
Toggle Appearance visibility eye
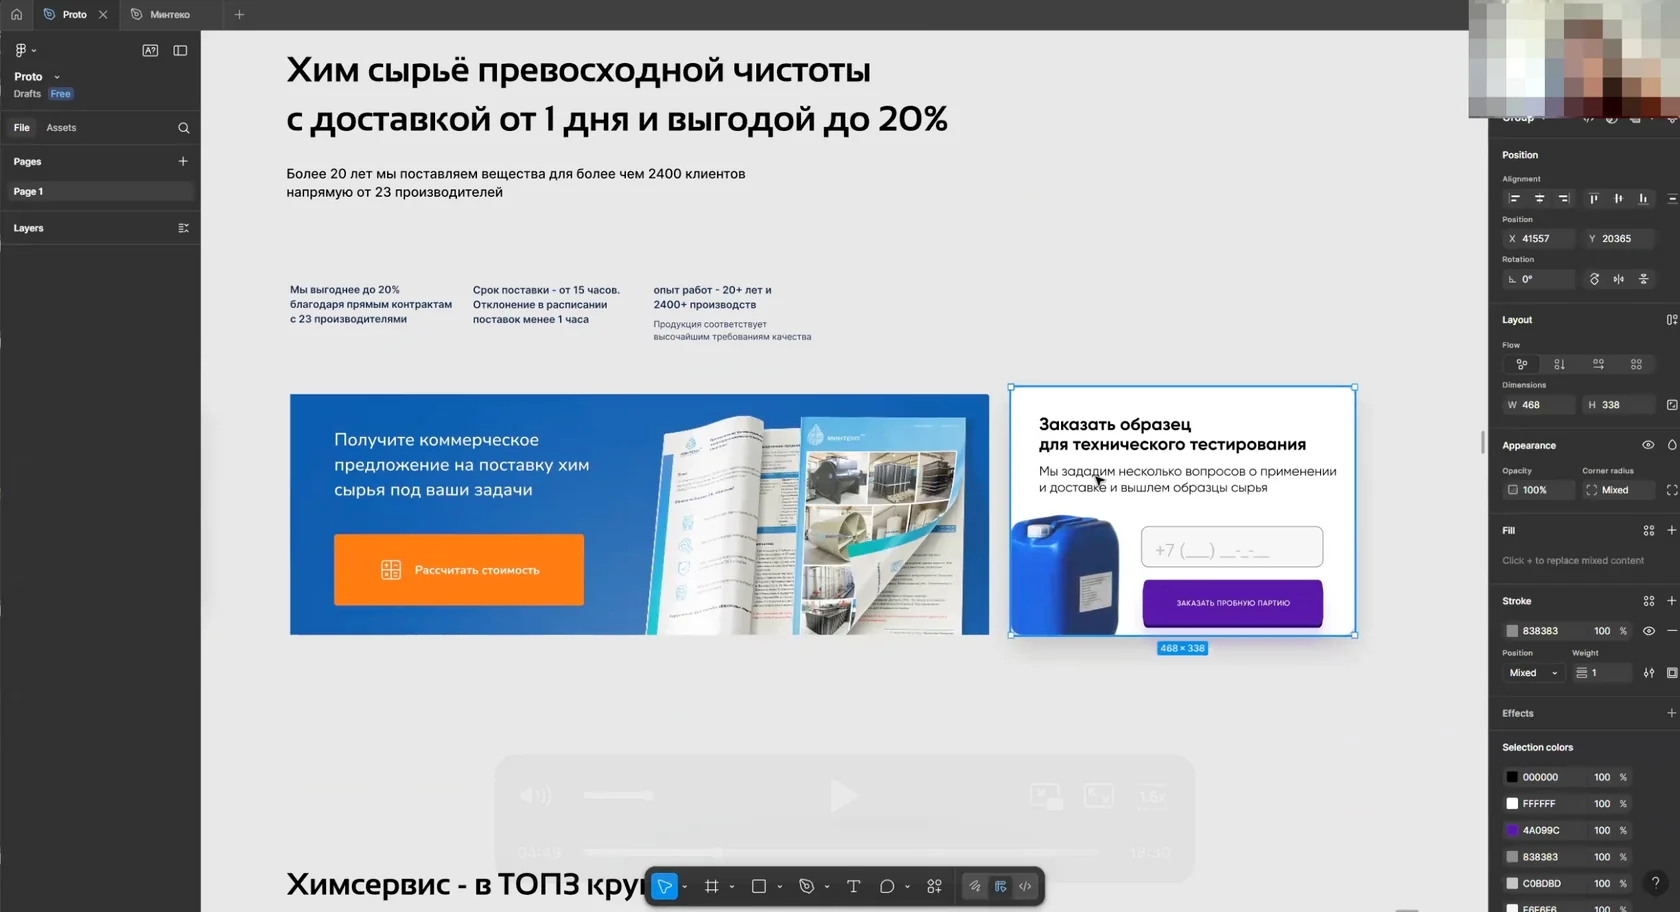coord(1648,445)
